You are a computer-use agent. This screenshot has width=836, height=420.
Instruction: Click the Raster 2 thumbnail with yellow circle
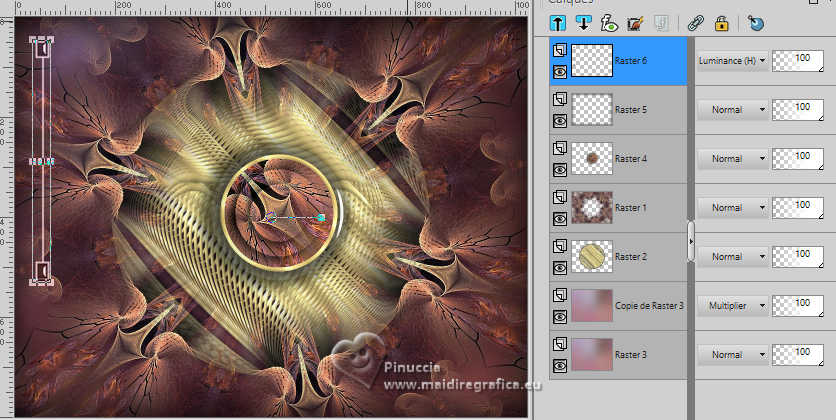[592, 257]
